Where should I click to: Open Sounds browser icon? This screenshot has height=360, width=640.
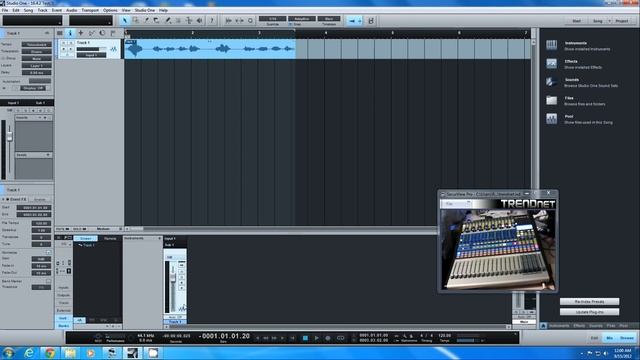tap(551, 82)
